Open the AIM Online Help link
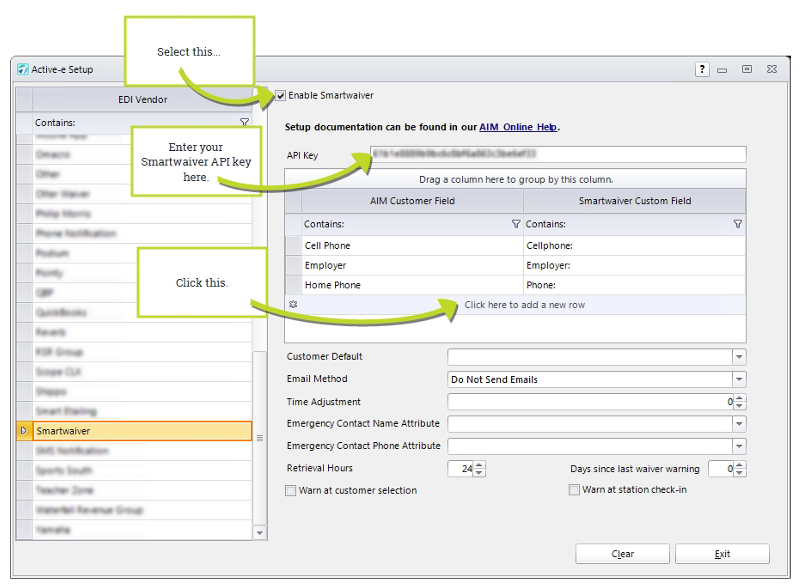Viewport: 802px width, 586px height. (518, 127)
